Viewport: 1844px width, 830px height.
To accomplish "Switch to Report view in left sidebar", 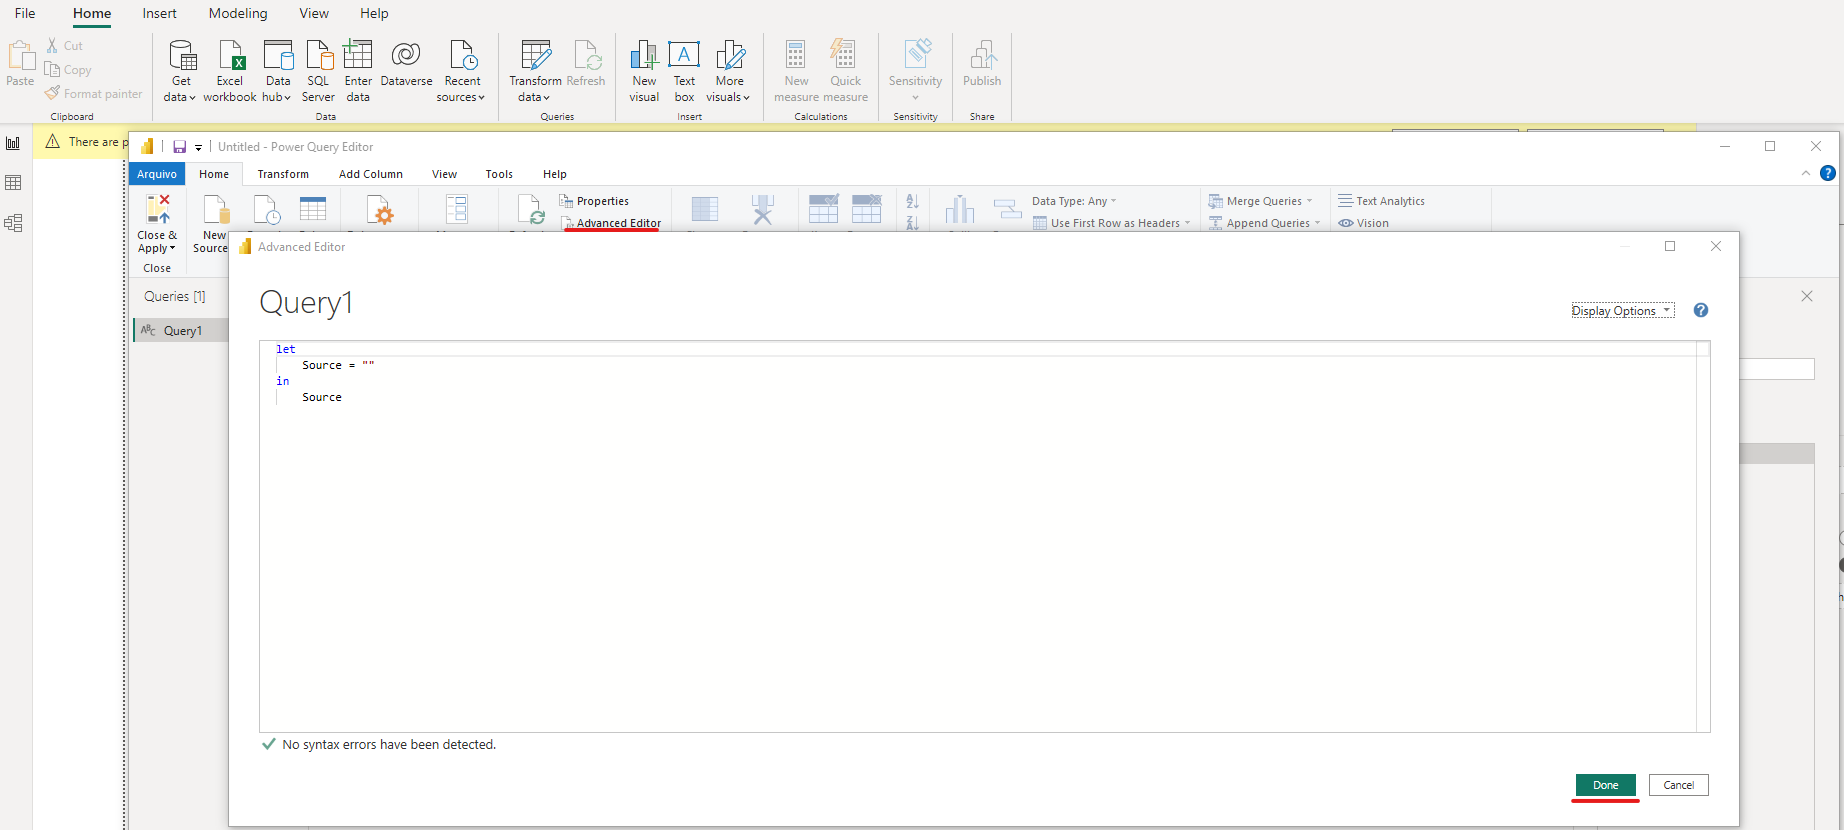I will [x=13, y=143].
